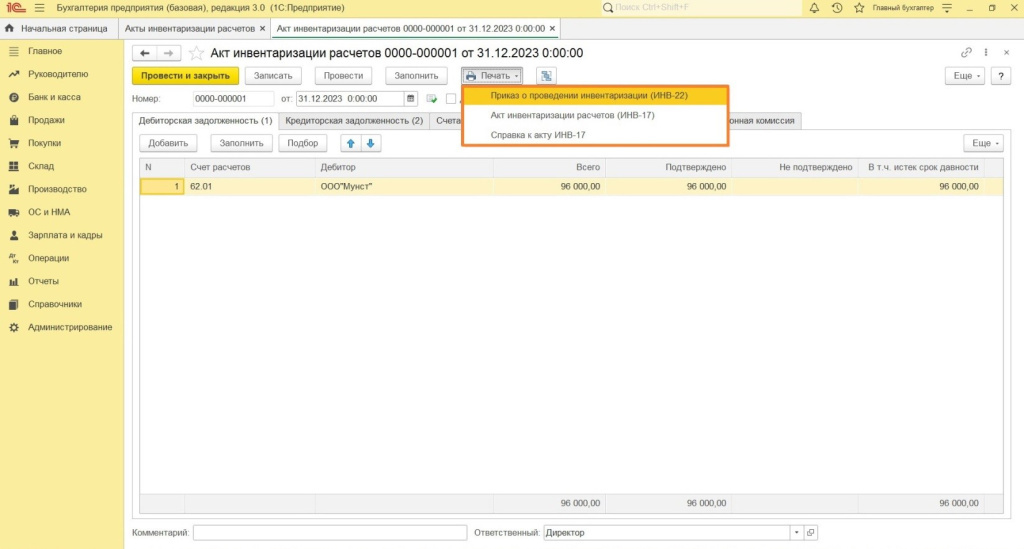This screenshot has height=549, width=1024.
Task: Click table Заполнить button
Action: tap(241, 143)
